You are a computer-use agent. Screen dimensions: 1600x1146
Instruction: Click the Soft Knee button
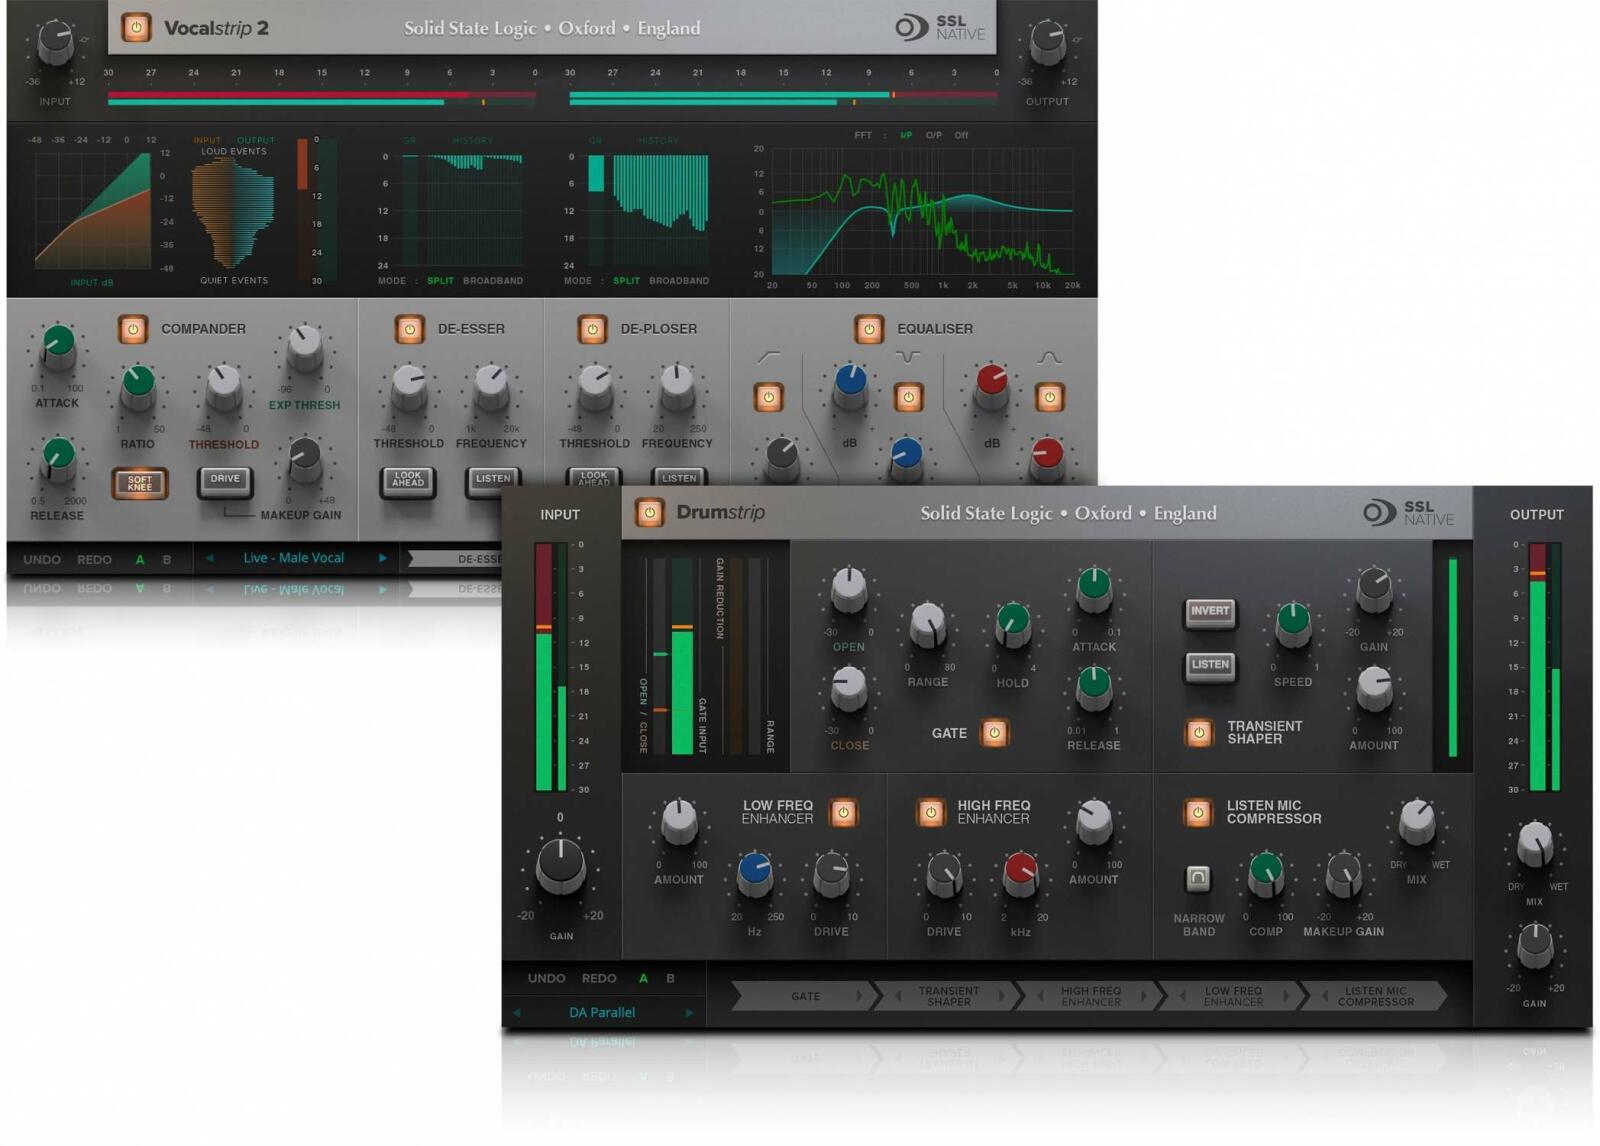click(x=140, y=483)
